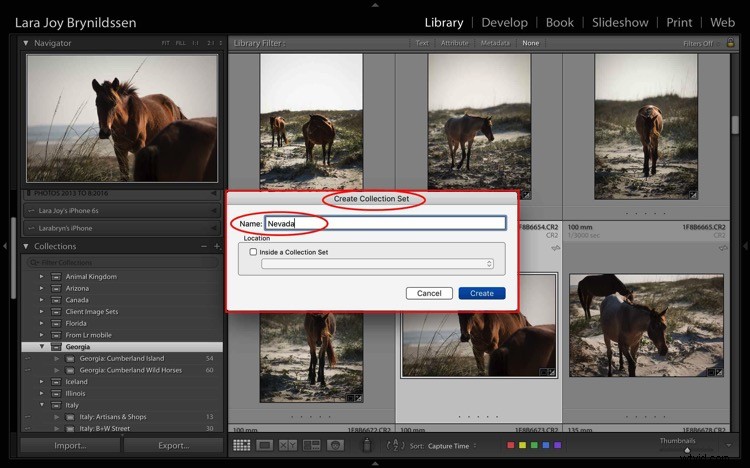Expand Client Image Sets collection set
Viewport: 750px width, 468px height.
pyautogui.click(x=42, y=312)
